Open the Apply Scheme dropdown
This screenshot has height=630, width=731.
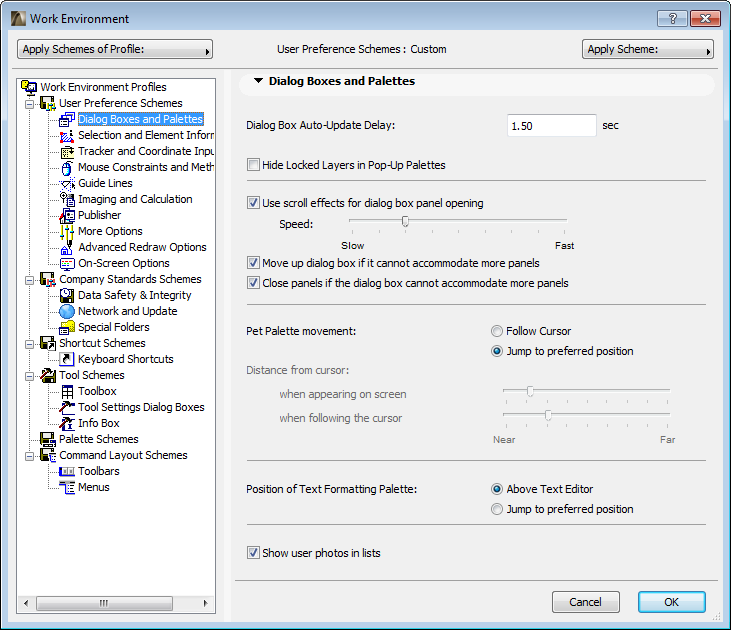[648, 49]
